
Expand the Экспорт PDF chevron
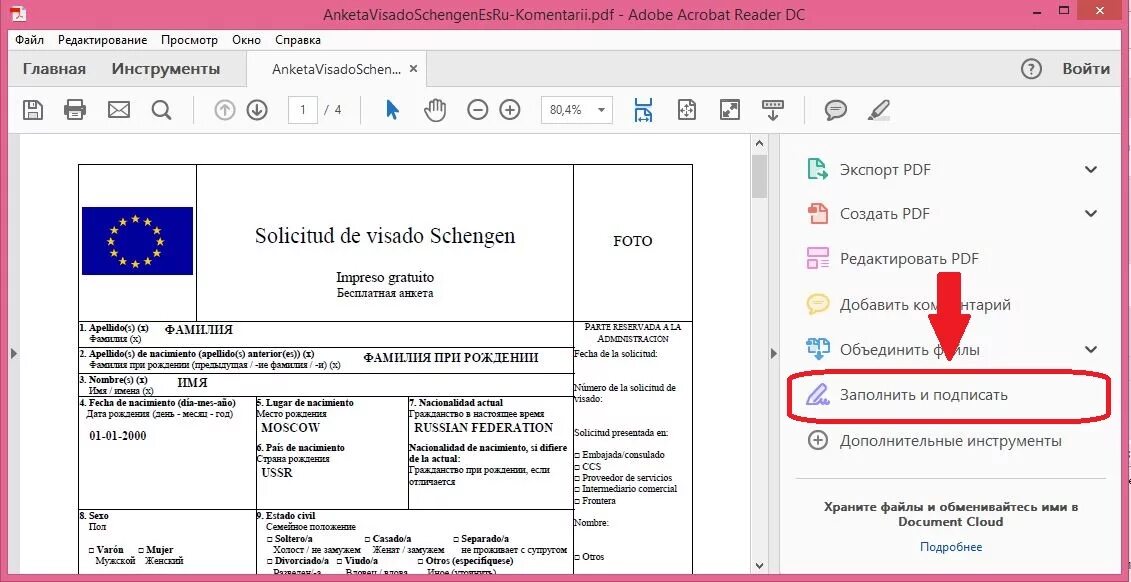1091,169
